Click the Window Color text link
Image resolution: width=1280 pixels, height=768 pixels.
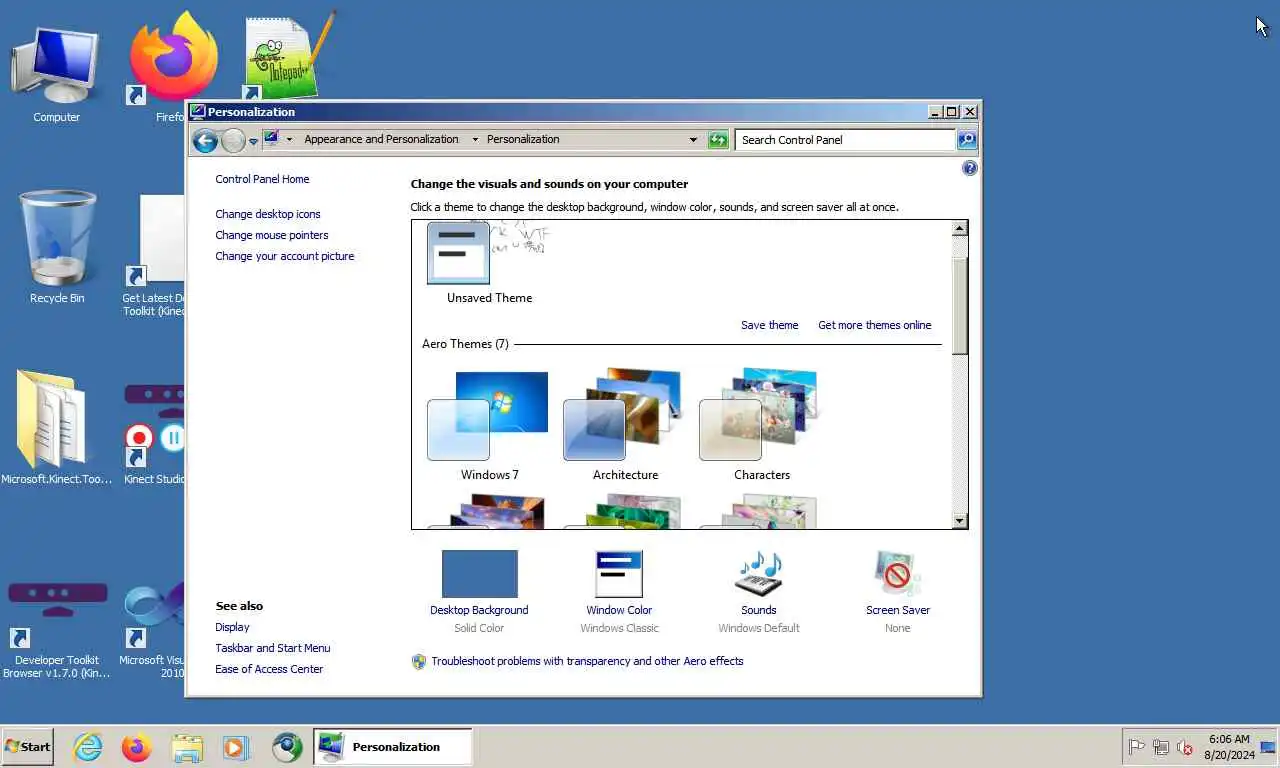click(619, 610)
